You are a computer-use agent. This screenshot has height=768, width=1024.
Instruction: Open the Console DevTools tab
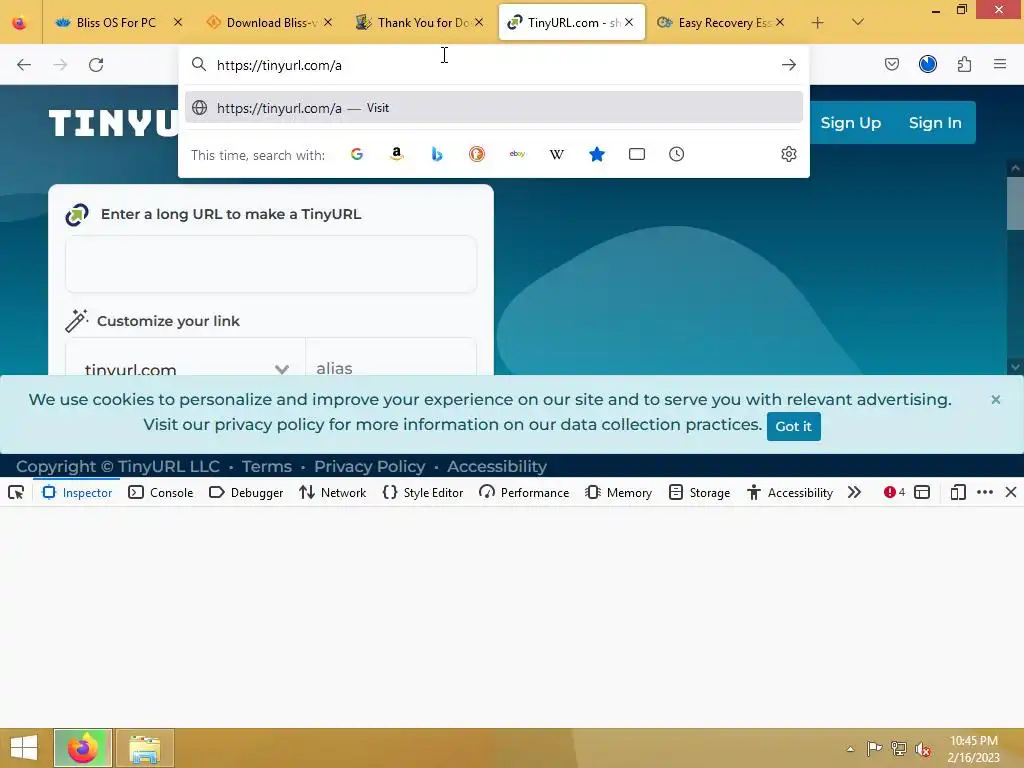click(161, 492)
